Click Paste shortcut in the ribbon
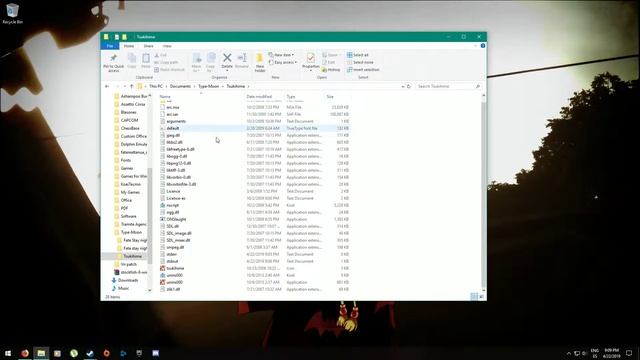Image resolution: width=640 pixels, height=360 pixels. pyautogui.click(x=169, y=70)
